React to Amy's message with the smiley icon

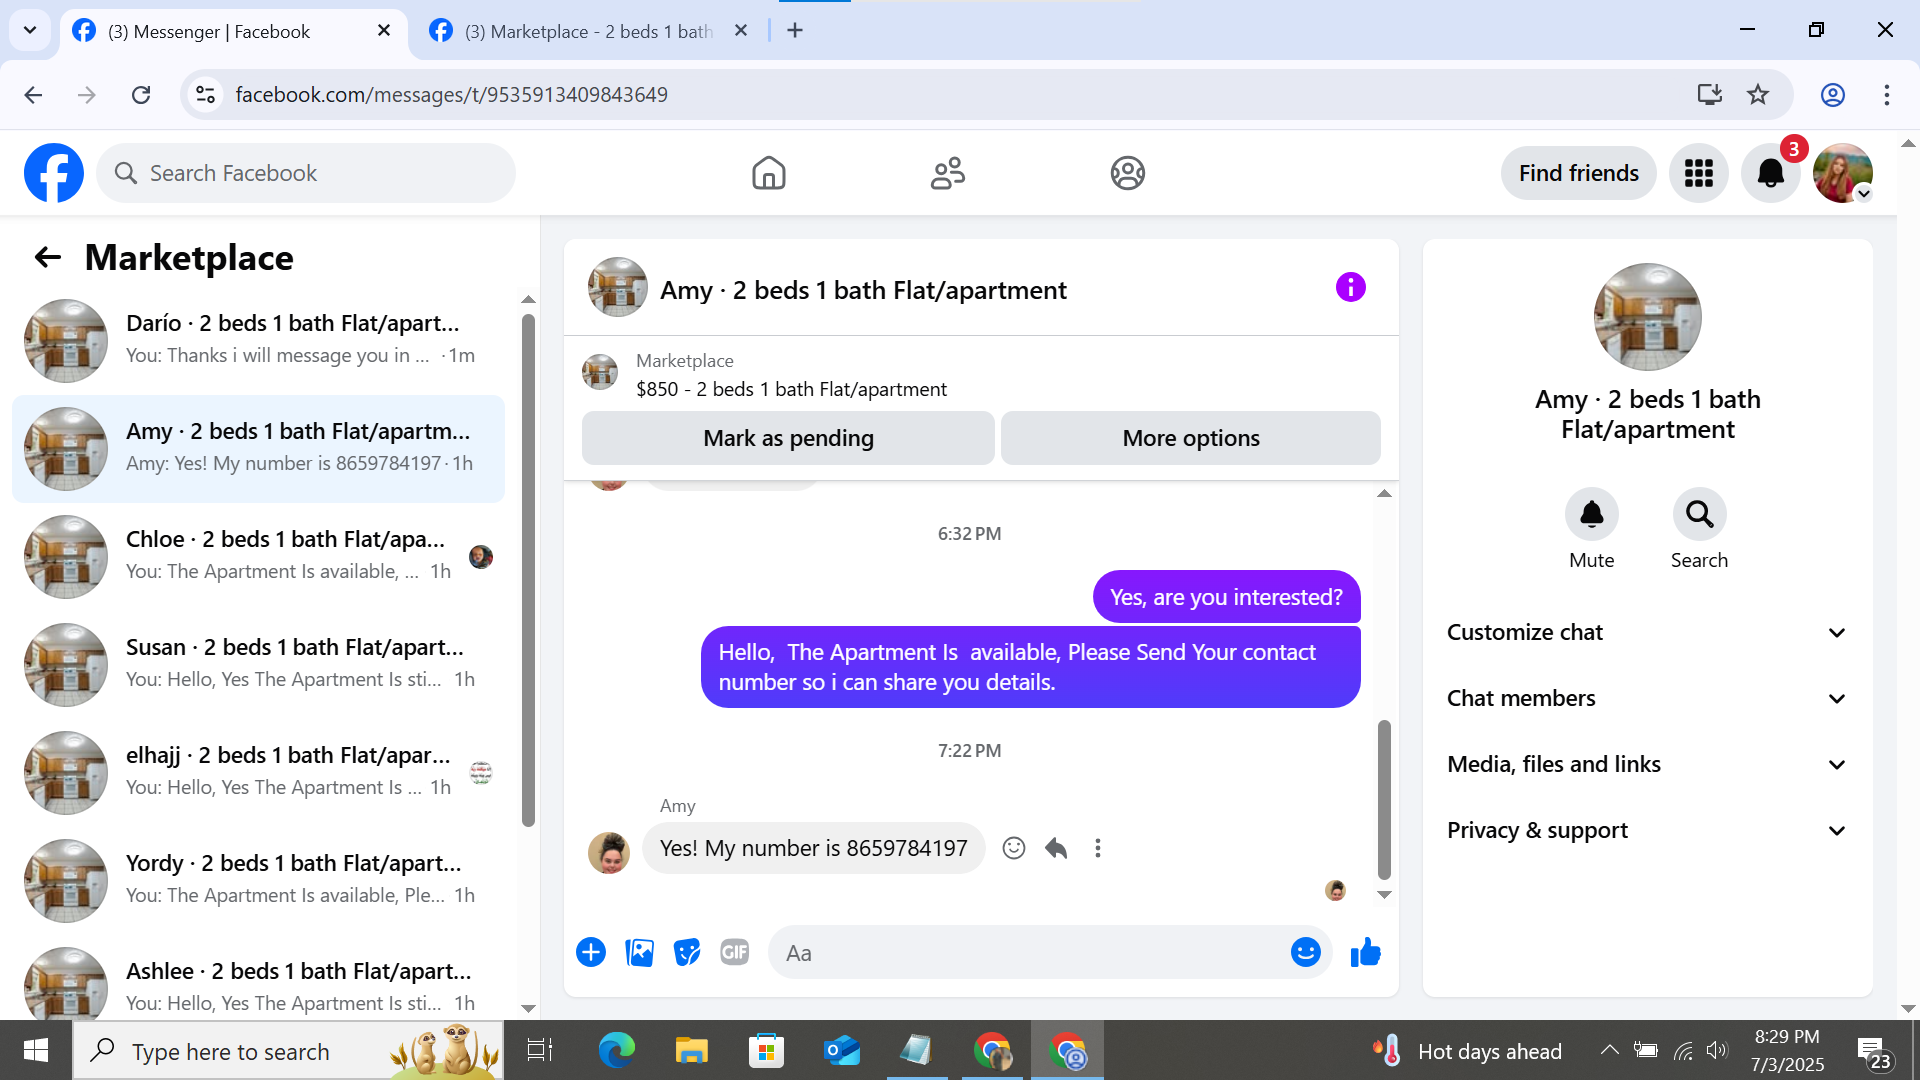pyautogui.click(x=1014, y=849)
